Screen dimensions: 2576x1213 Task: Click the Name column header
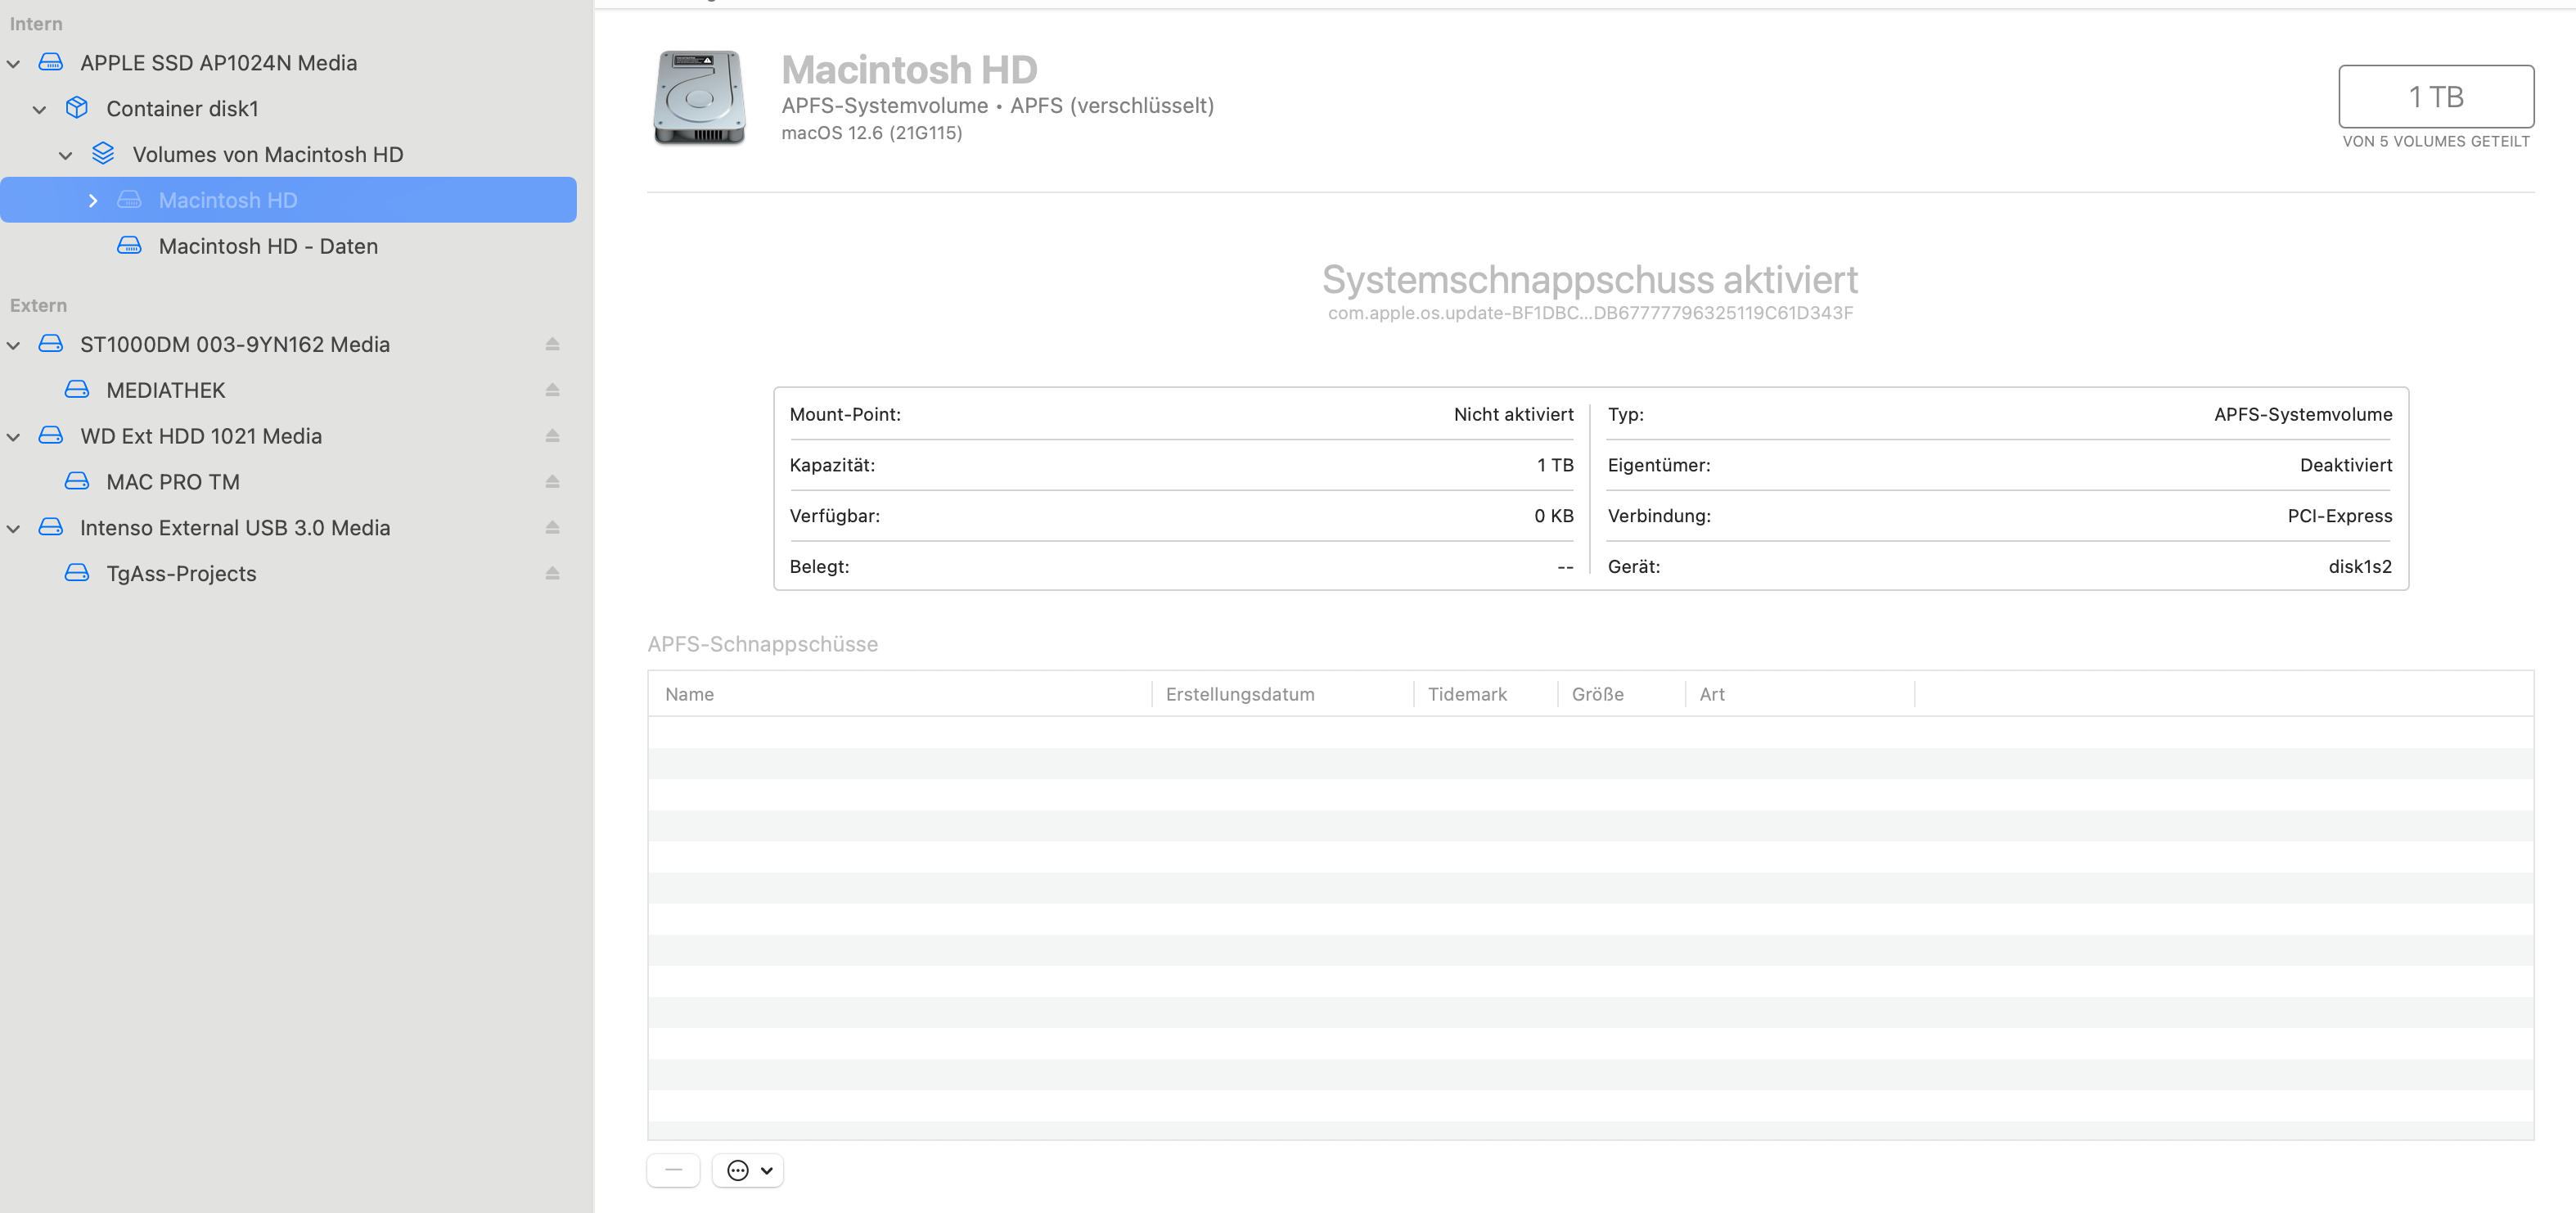[x=690, y=694]
